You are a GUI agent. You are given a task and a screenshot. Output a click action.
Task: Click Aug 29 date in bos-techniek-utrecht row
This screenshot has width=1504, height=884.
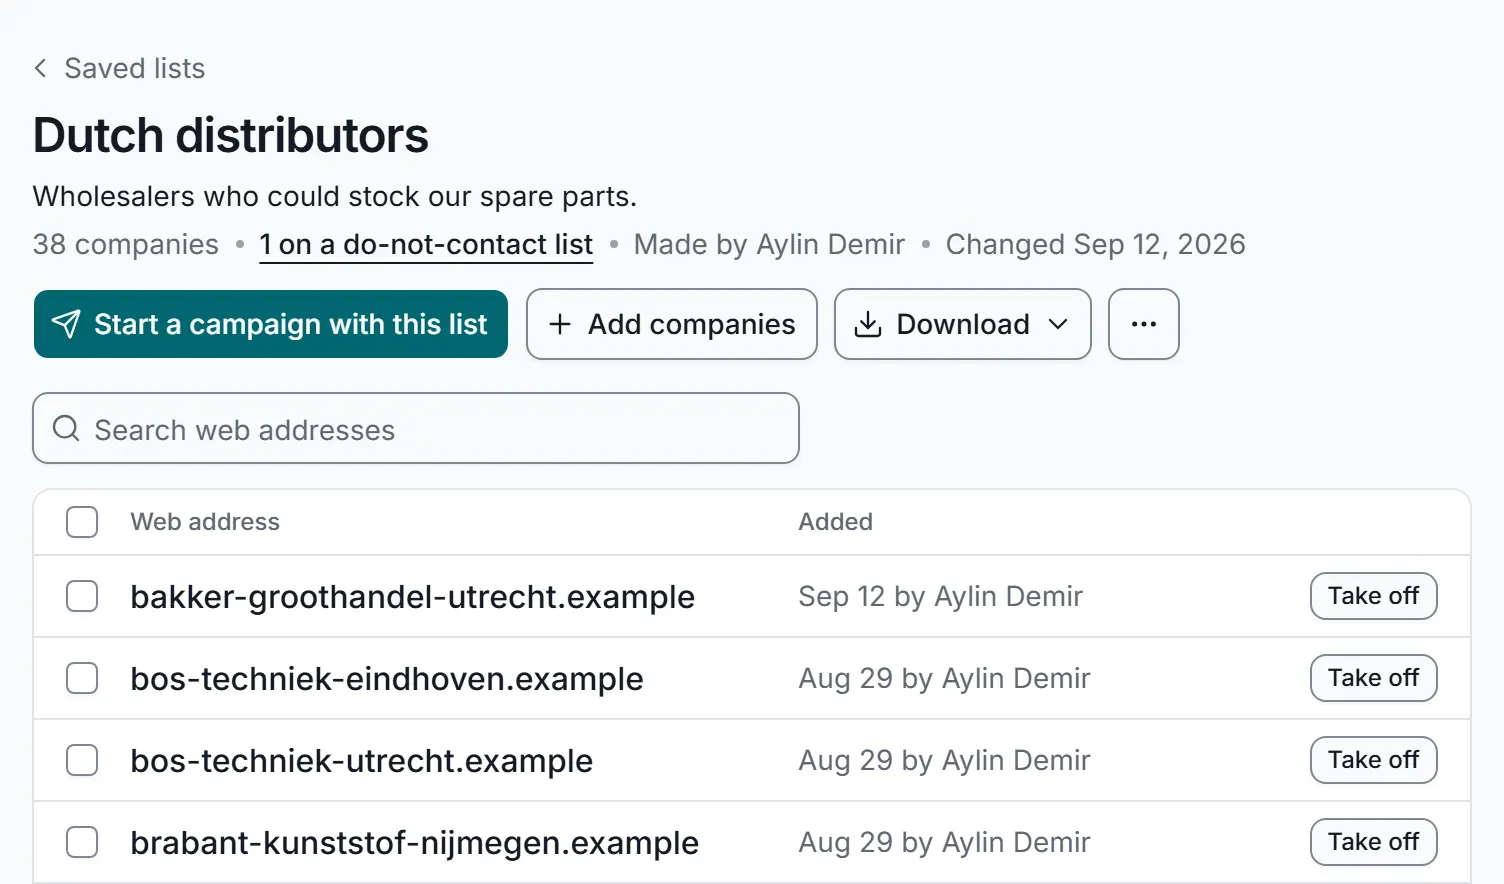[945, 761]
